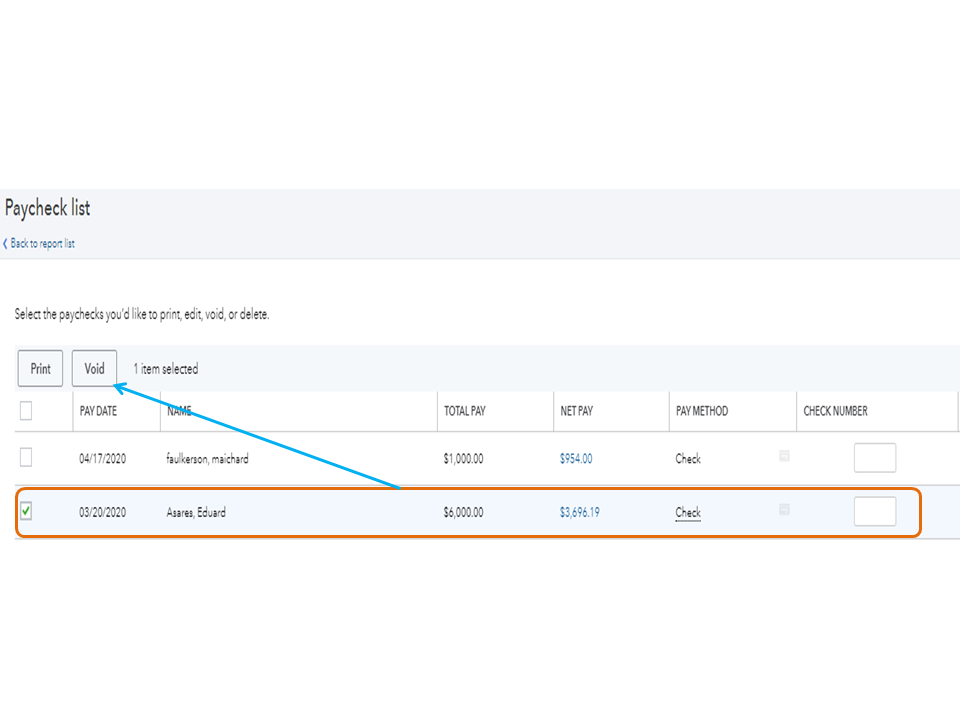Click the back arrow before 'Back to report list'
Screen dimensions: 960x720
(5, 244)
